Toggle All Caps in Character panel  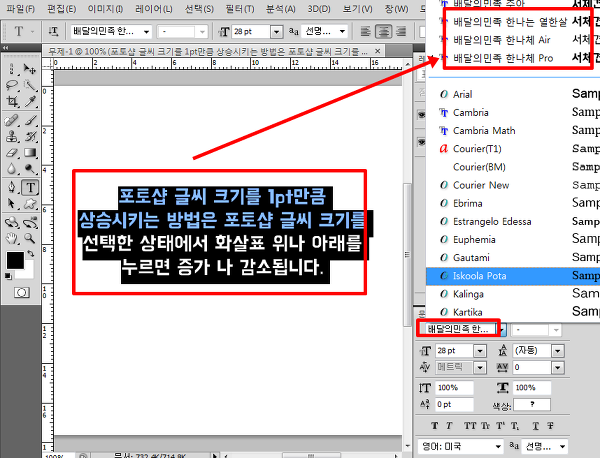click(470, 426)
